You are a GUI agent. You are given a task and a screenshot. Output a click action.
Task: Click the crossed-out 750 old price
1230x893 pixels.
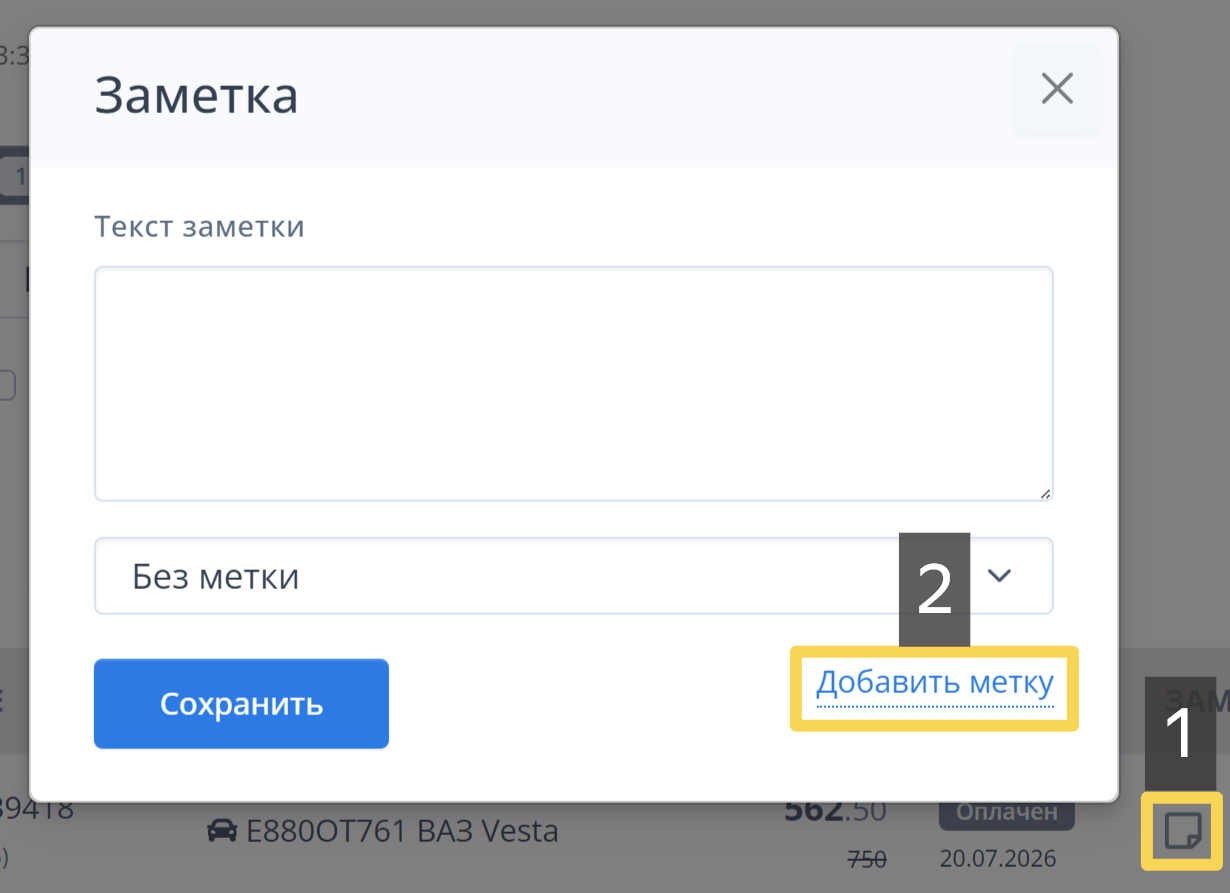[x=867, y=858]
